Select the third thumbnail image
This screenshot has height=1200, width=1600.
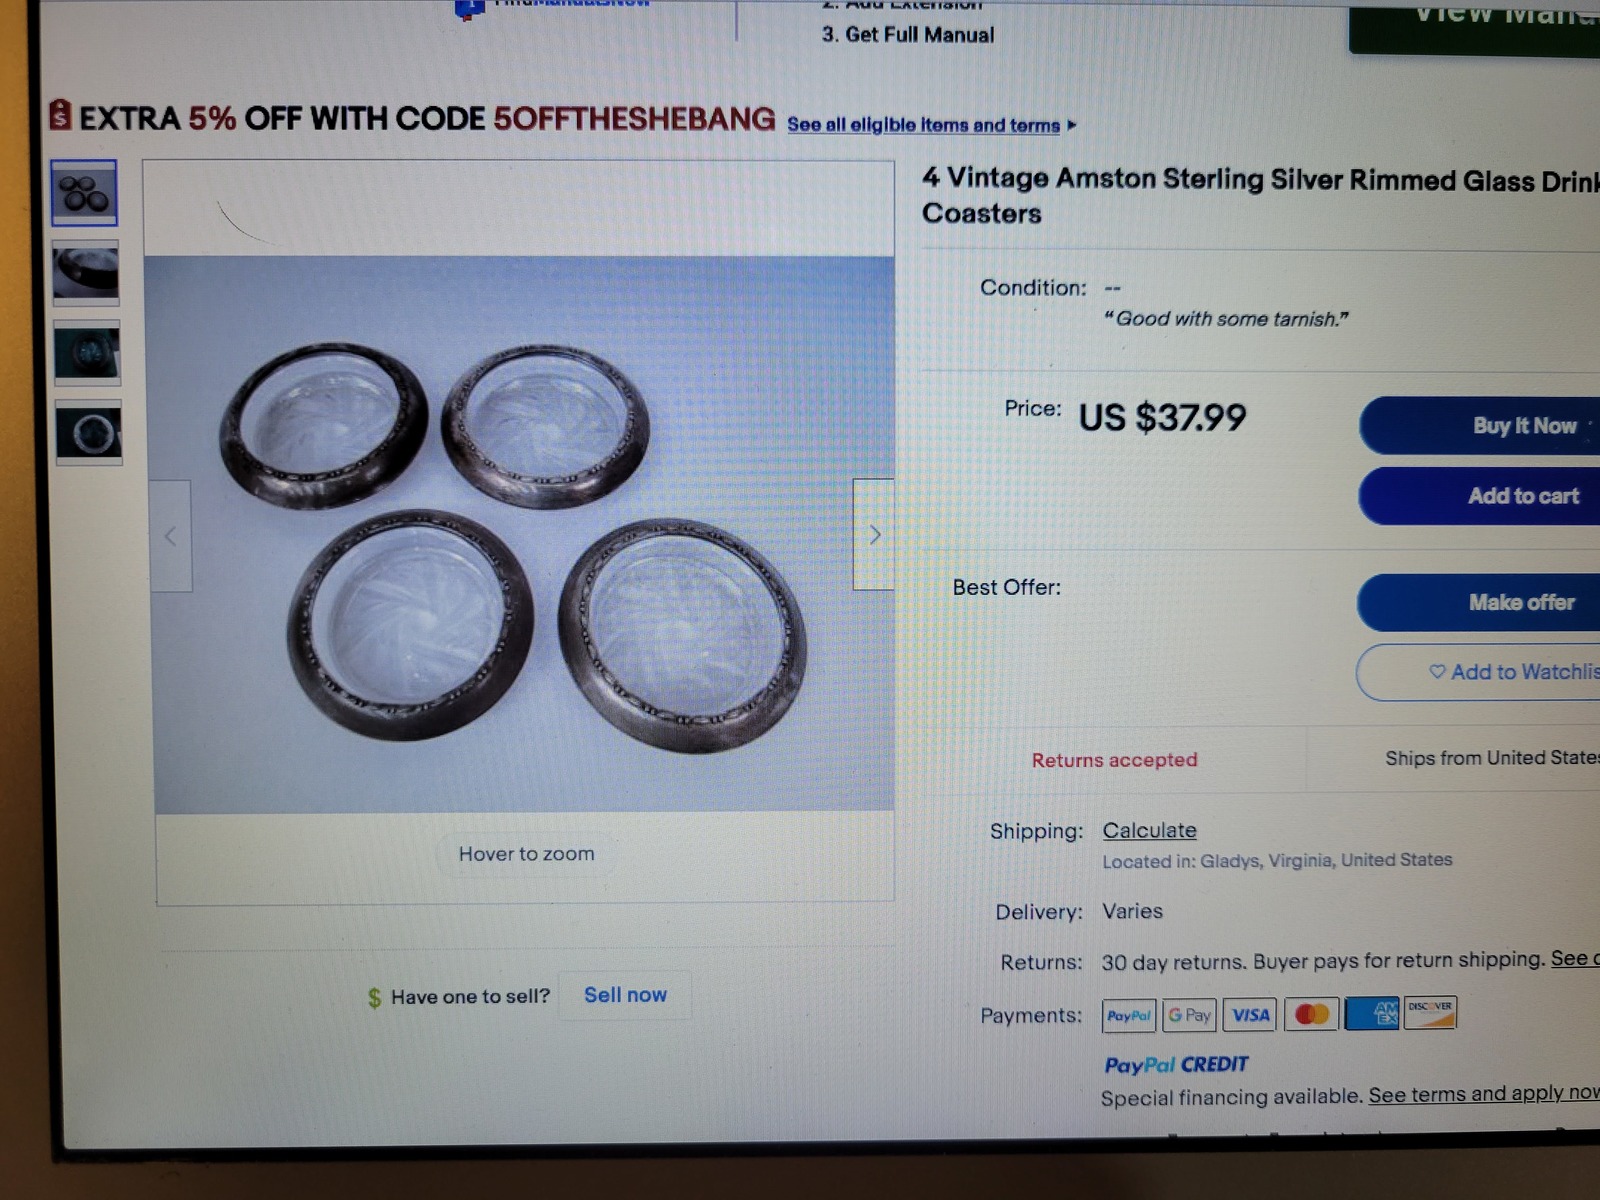(87, 352)
